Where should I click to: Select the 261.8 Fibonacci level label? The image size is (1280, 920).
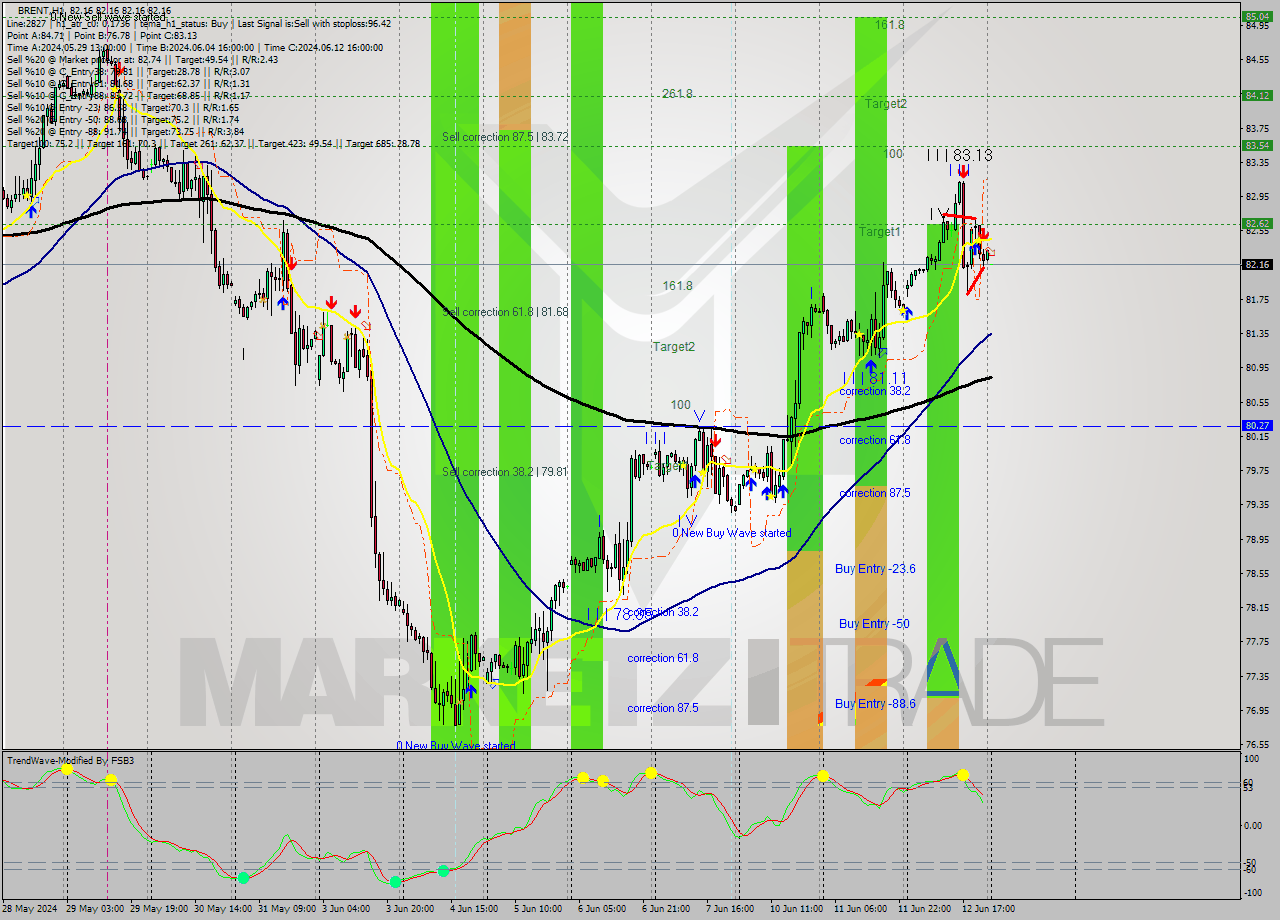[677, 94]
